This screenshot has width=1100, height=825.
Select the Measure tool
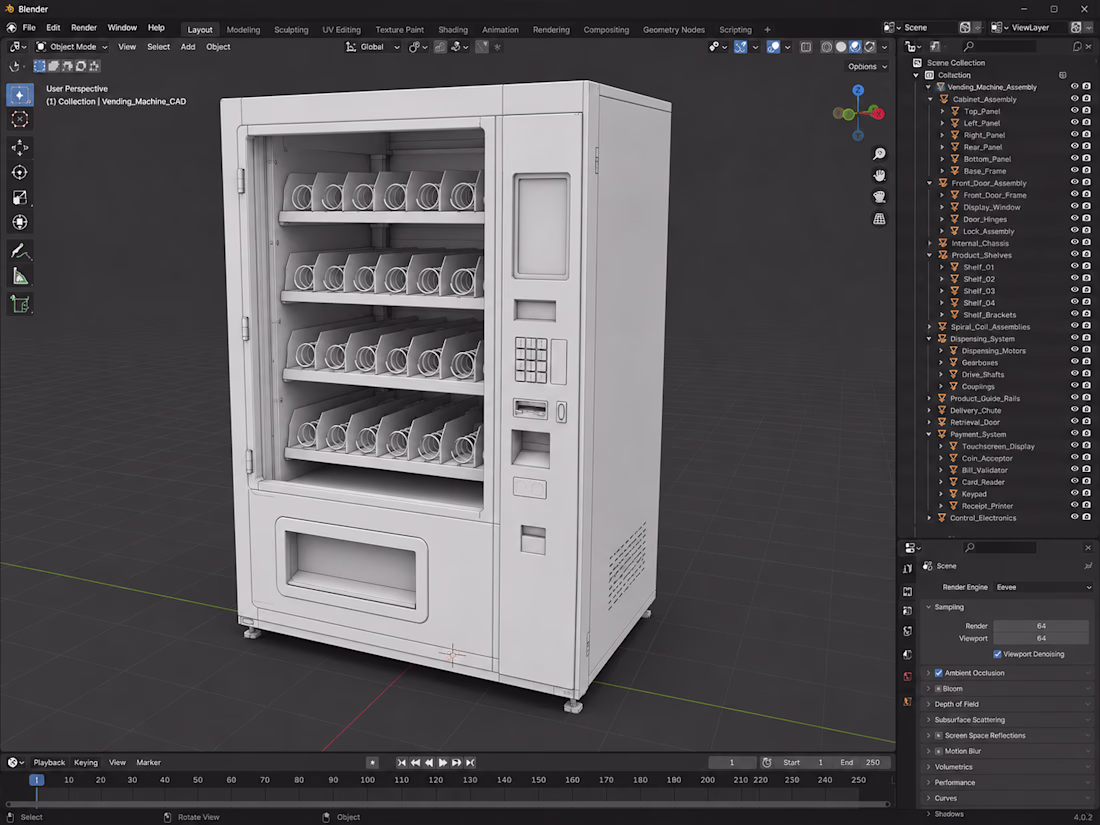20,276
